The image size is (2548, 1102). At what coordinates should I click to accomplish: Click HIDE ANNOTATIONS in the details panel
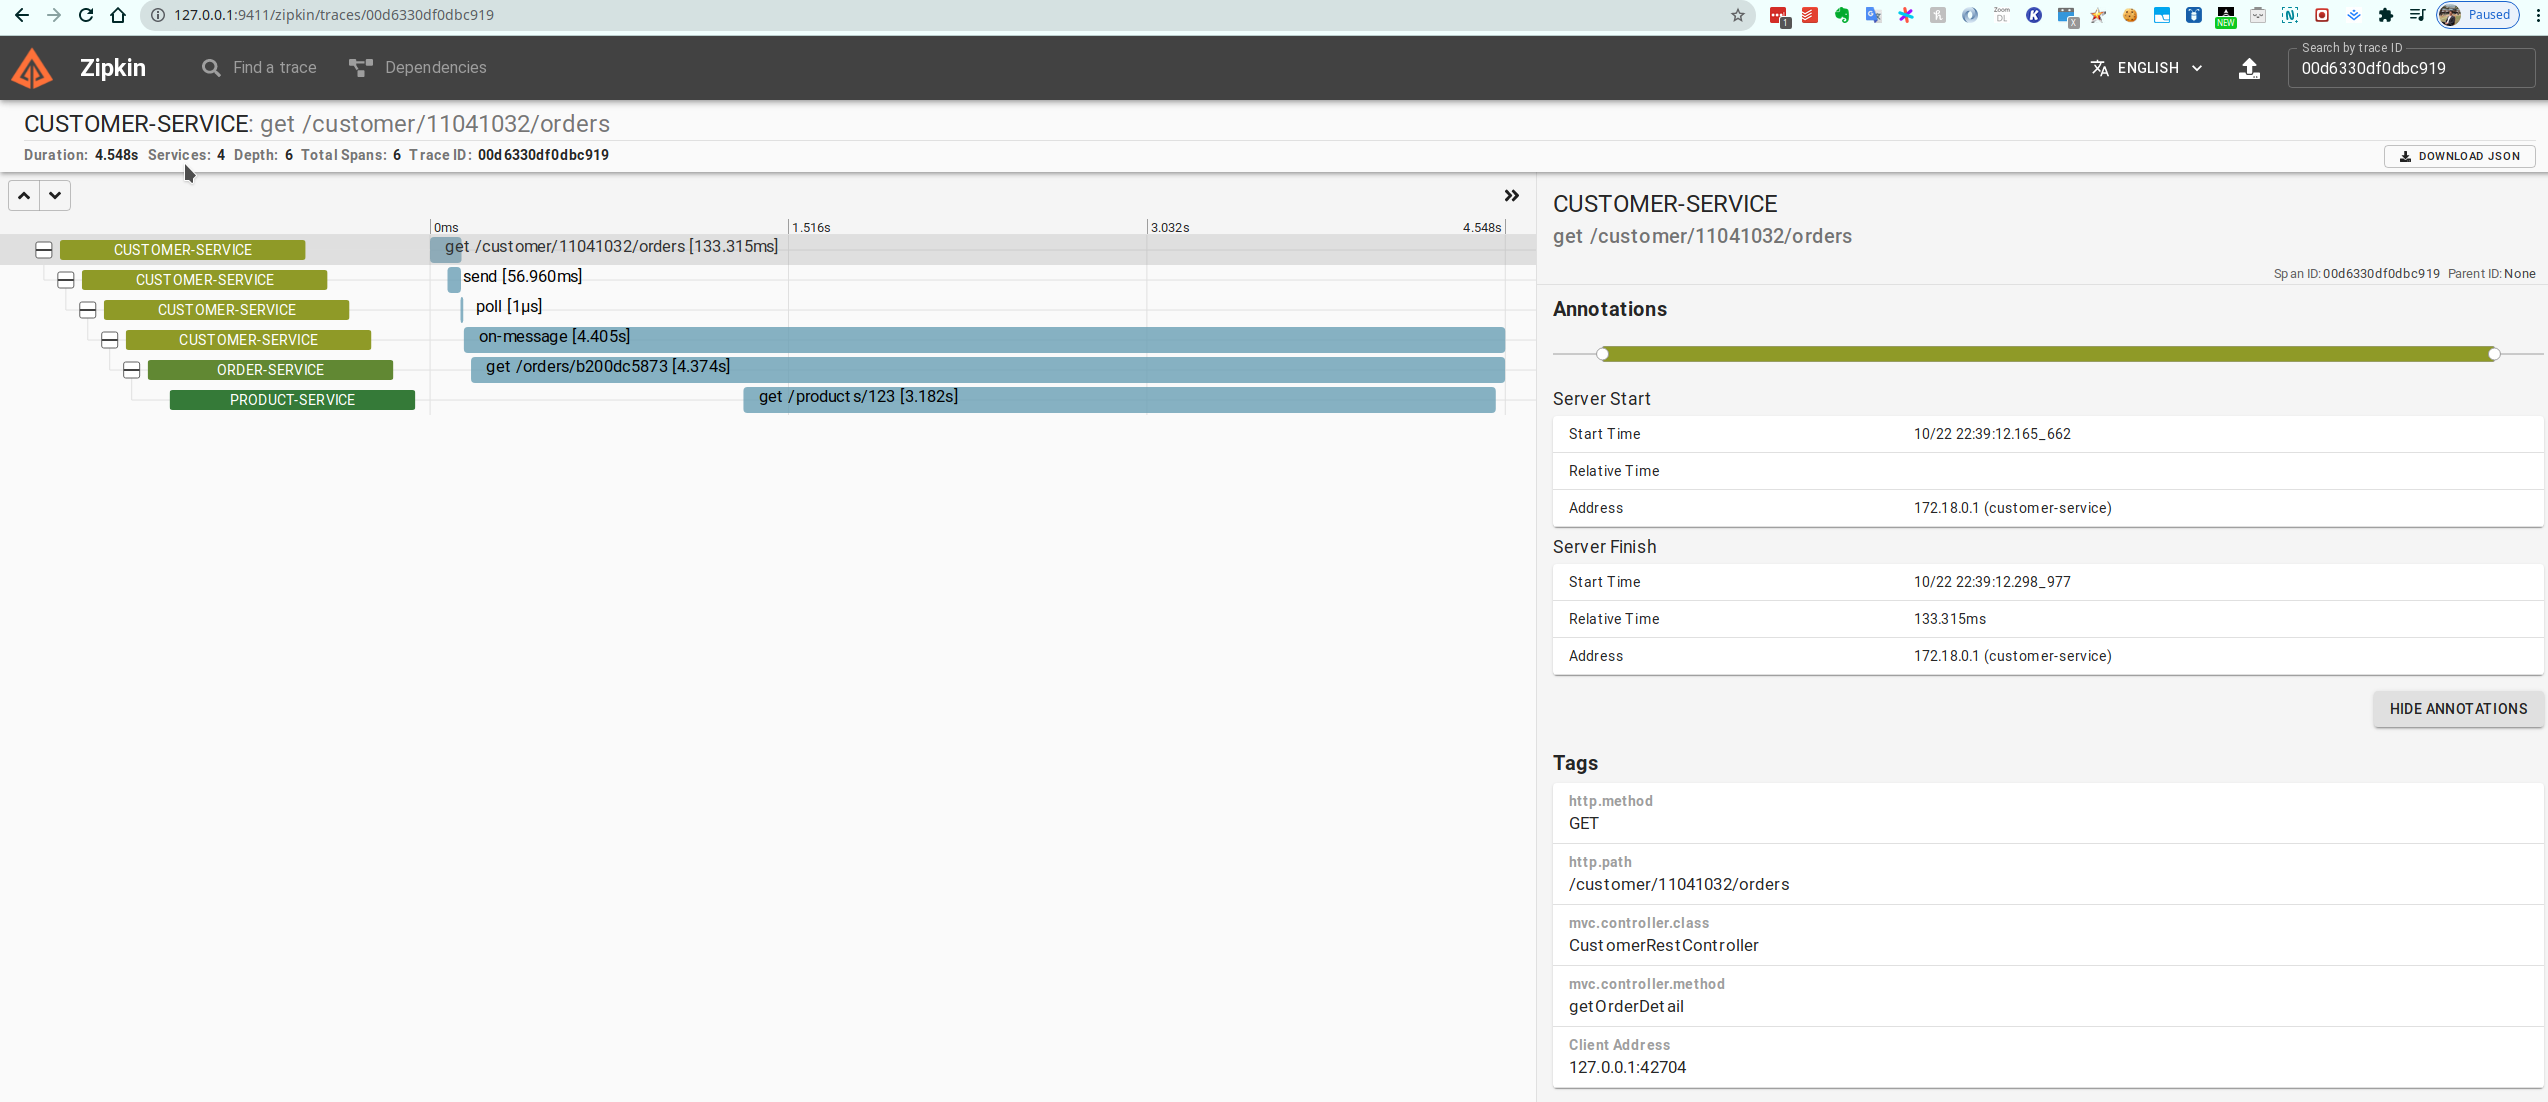[2458, 708]
